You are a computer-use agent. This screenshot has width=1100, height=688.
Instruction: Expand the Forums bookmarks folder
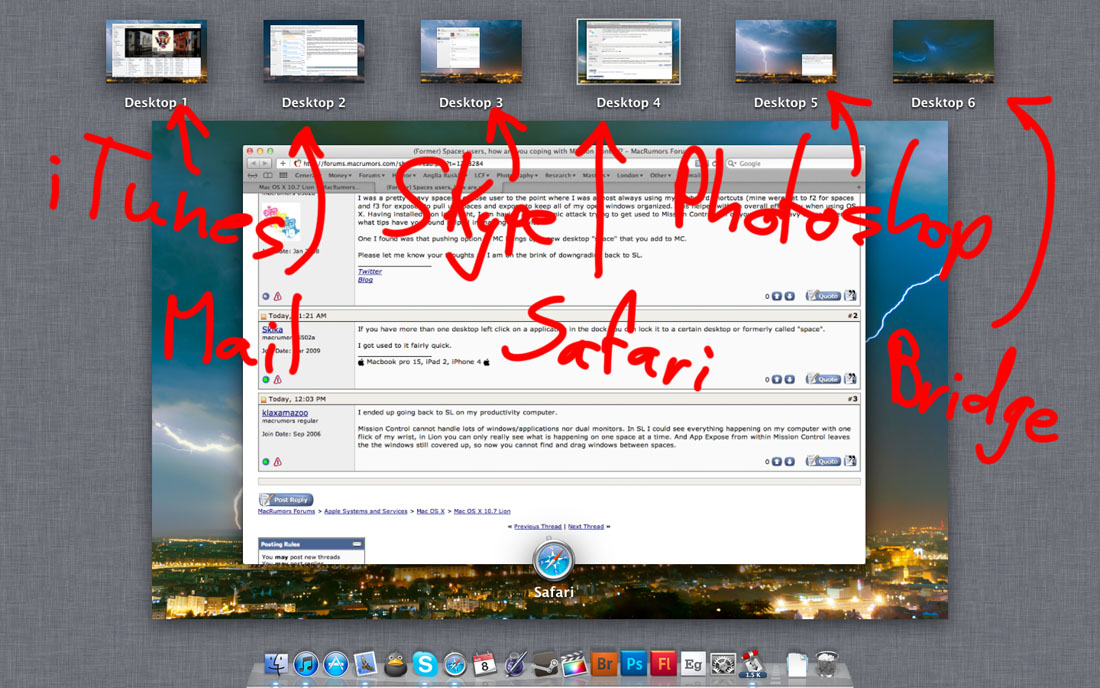(x=372, y=175)
